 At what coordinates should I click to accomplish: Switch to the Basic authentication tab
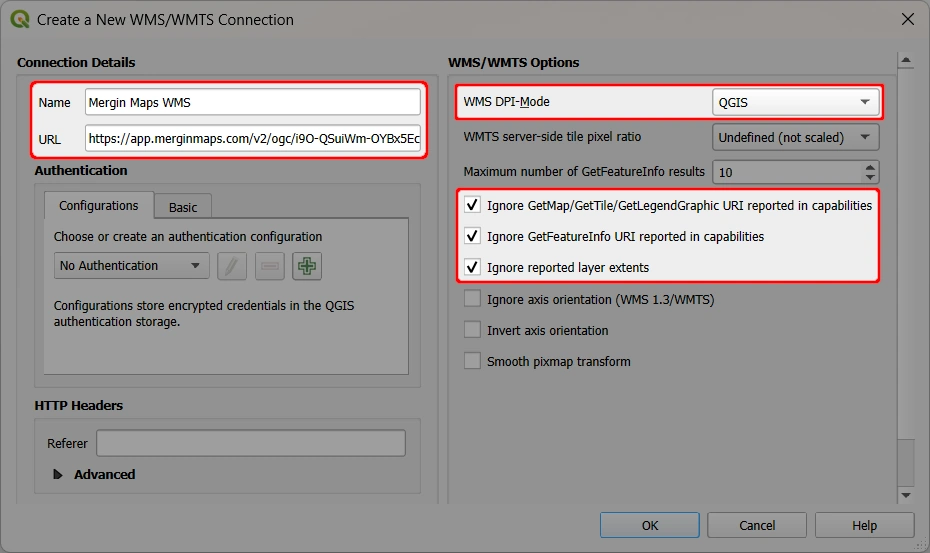tap(183, 207)
